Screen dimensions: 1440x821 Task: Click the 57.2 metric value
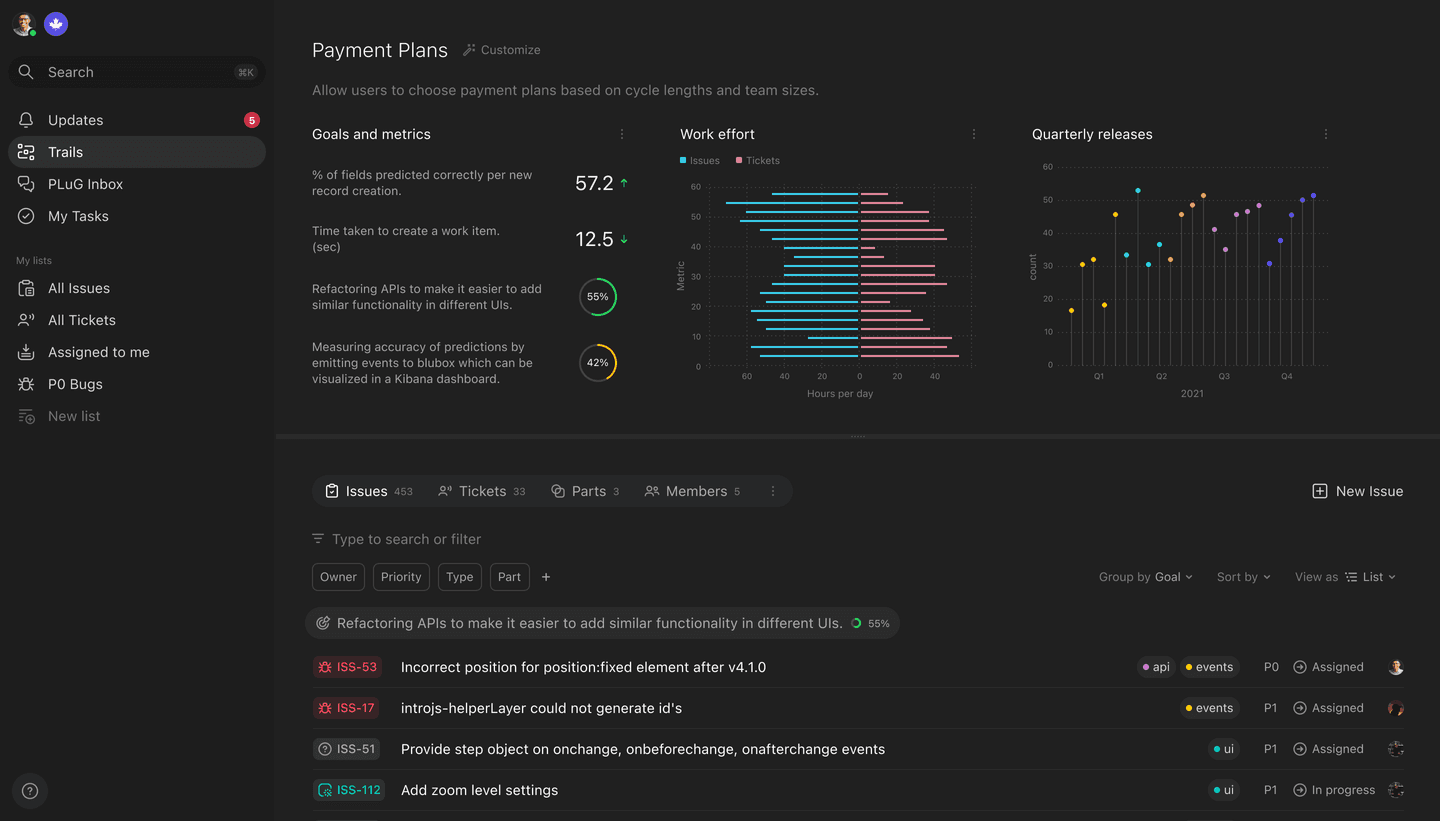pyautogui.click(x=594, y=183)
